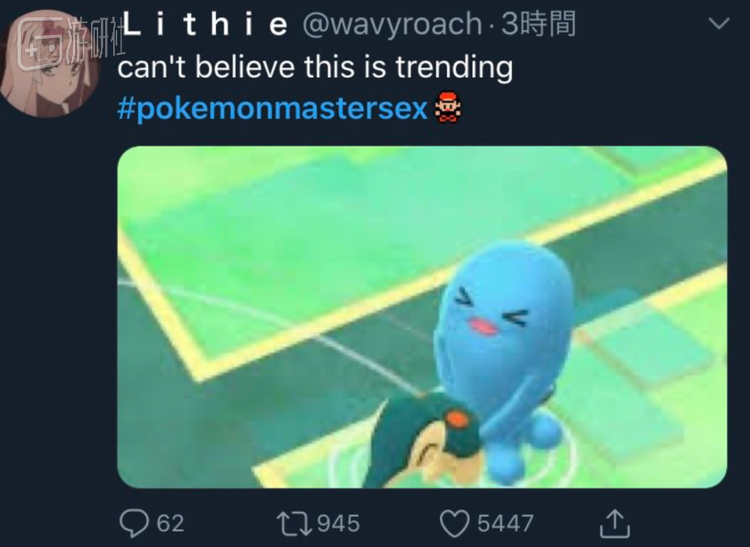Click the @wavyroach handle
This screenshot has width=750, height=547.
click(x=392, y=24)
